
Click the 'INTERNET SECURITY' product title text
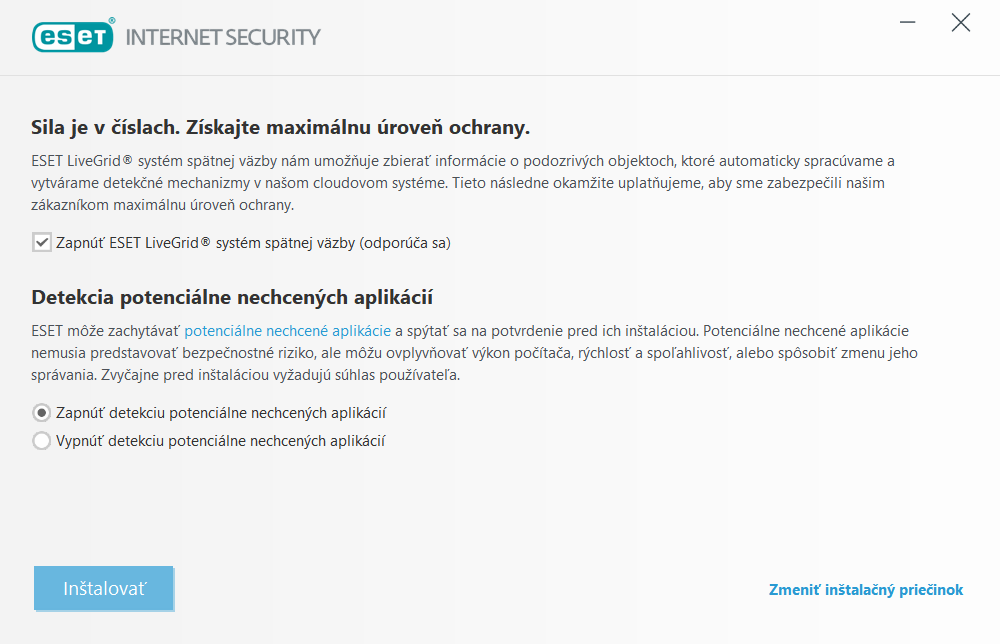coord(223,38)
